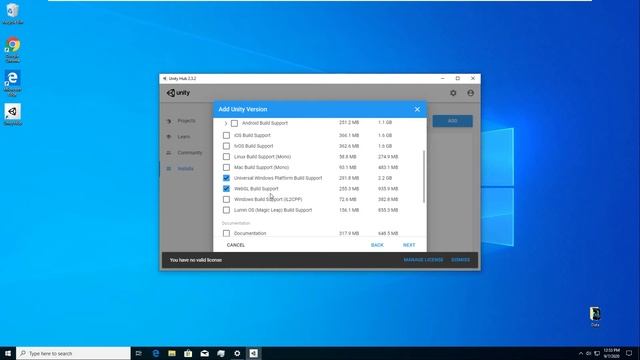Go to Community section in sidebar

click(190, 153)
